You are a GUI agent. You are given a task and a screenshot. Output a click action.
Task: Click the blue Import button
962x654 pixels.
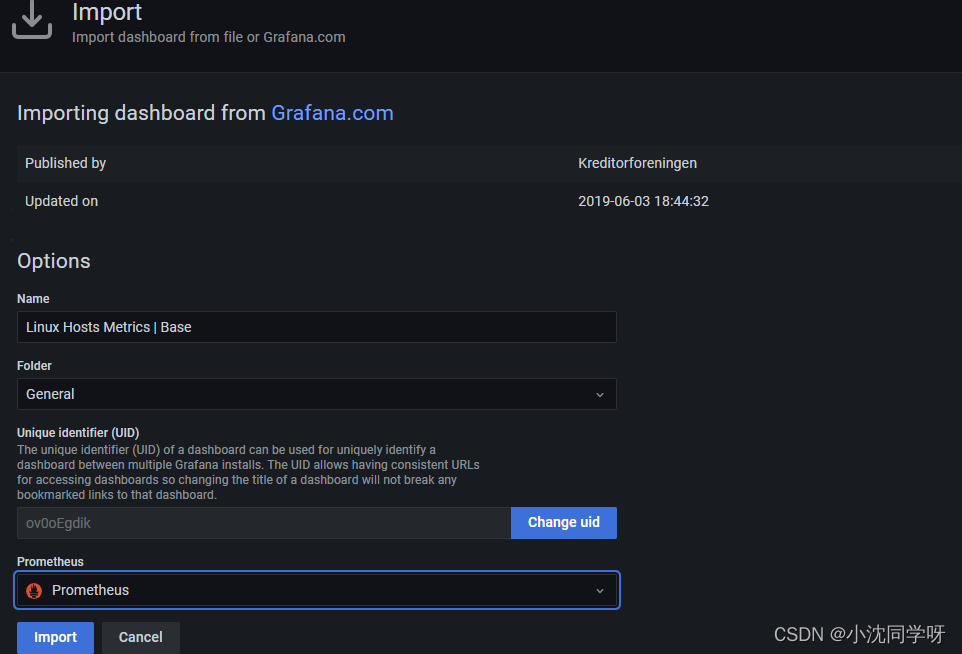[x=55, y=637]
